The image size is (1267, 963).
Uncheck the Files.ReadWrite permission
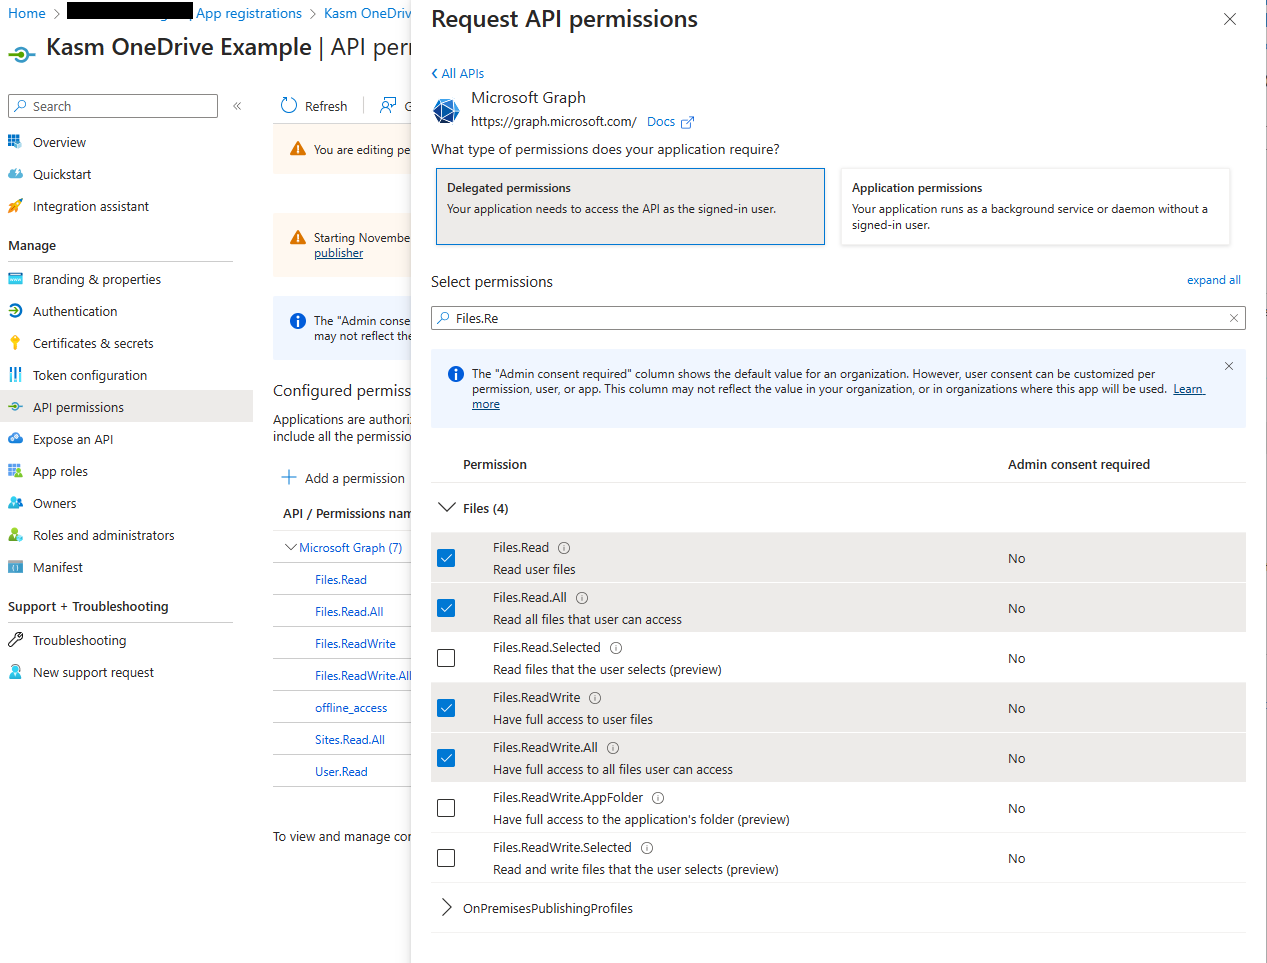click(445, 707)
